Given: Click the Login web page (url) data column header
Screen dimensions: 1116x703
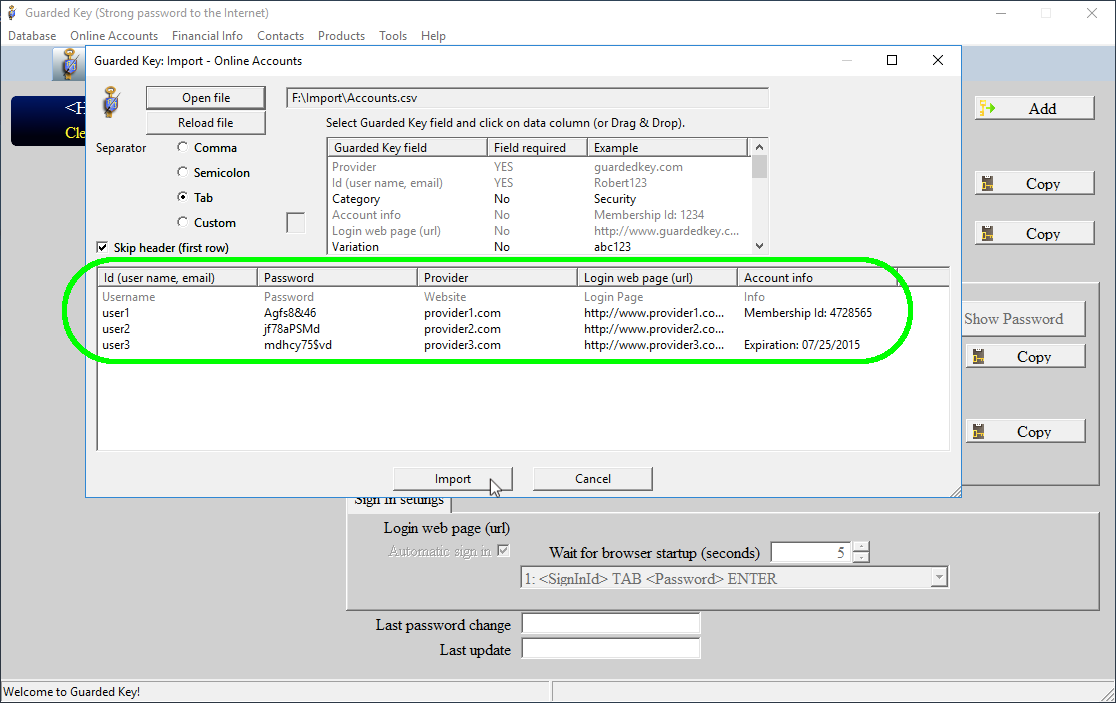Looking at the screenshot, I should [x=658, y=278].
